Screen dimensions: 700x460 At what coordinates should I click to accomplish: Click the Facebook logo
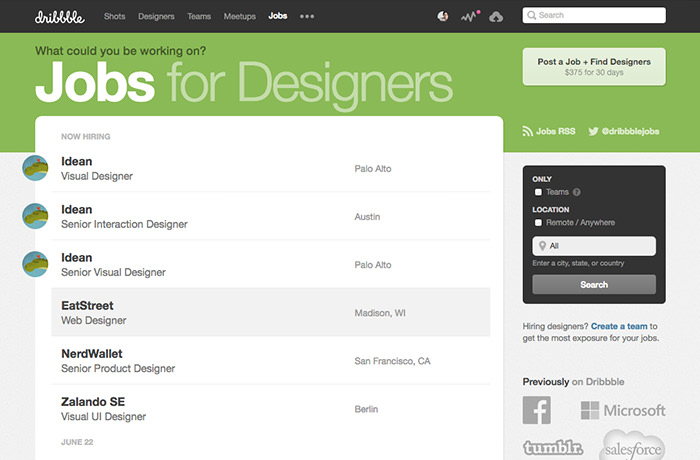tap(537, 410)
